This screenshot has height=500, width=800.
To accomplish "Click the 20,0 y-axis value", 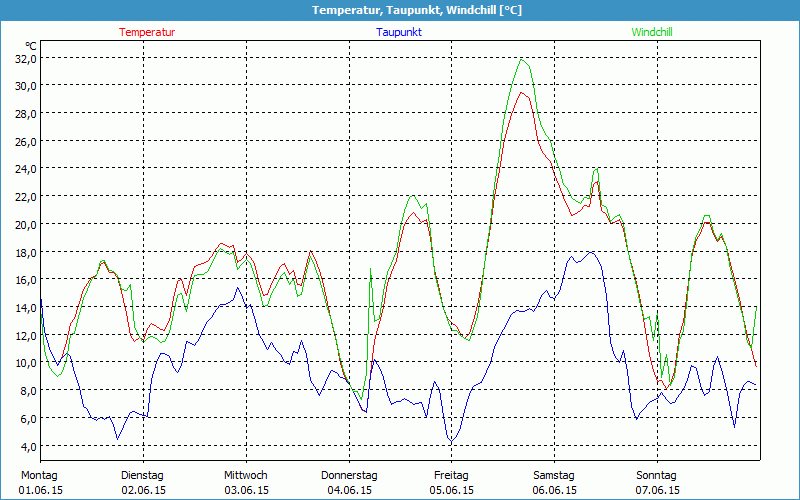I will 26,225.
